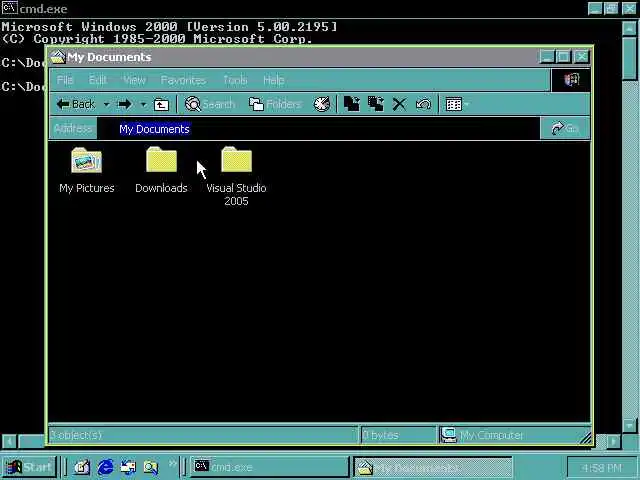Click cmd.exe horizontal scroll right arrow

pyautogui.click(x=613, y=441)
